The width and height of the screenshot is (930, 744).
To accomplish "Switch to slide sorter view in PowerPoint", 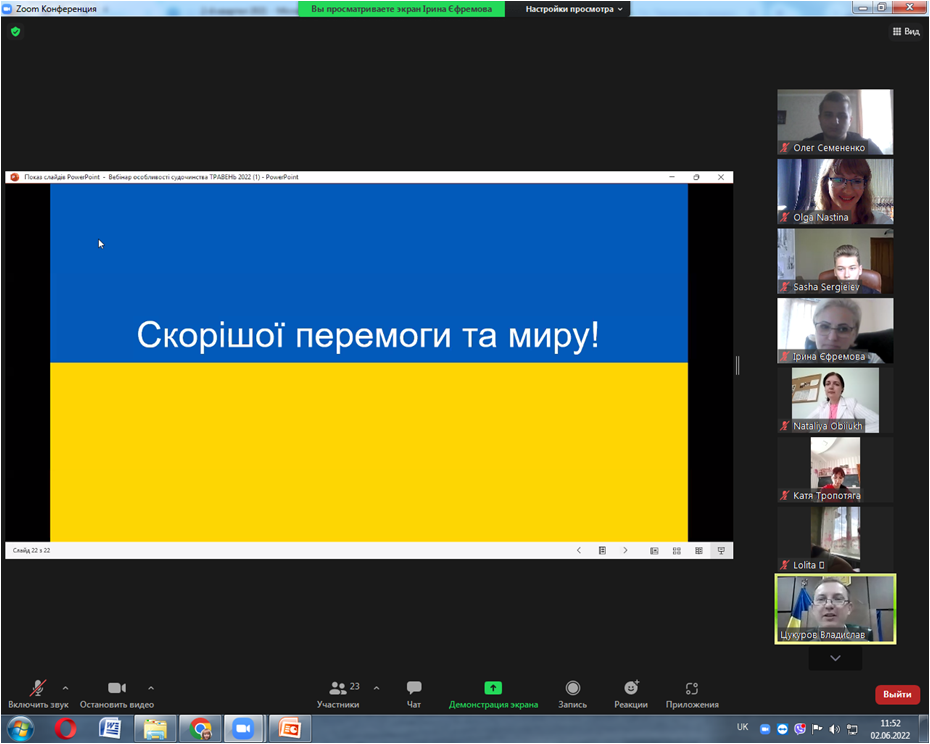I will pyautogui.click(x=677, y=550).
